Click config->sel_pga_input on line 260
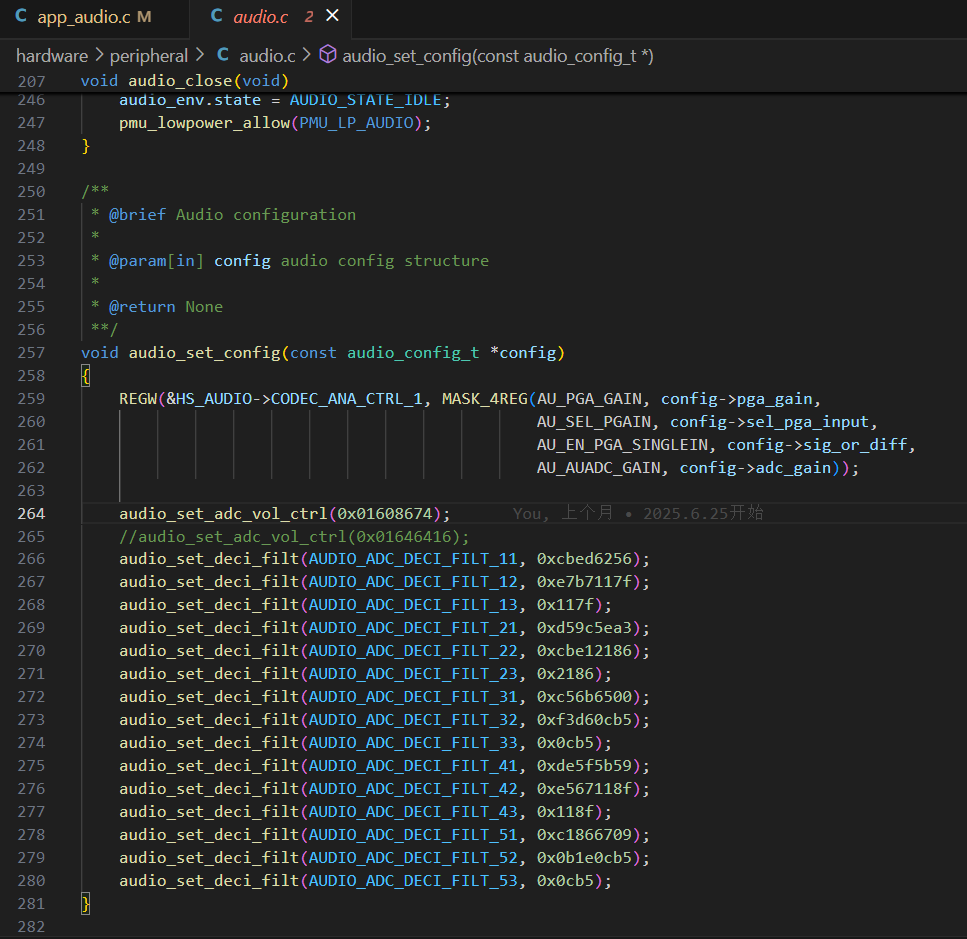 770,422
